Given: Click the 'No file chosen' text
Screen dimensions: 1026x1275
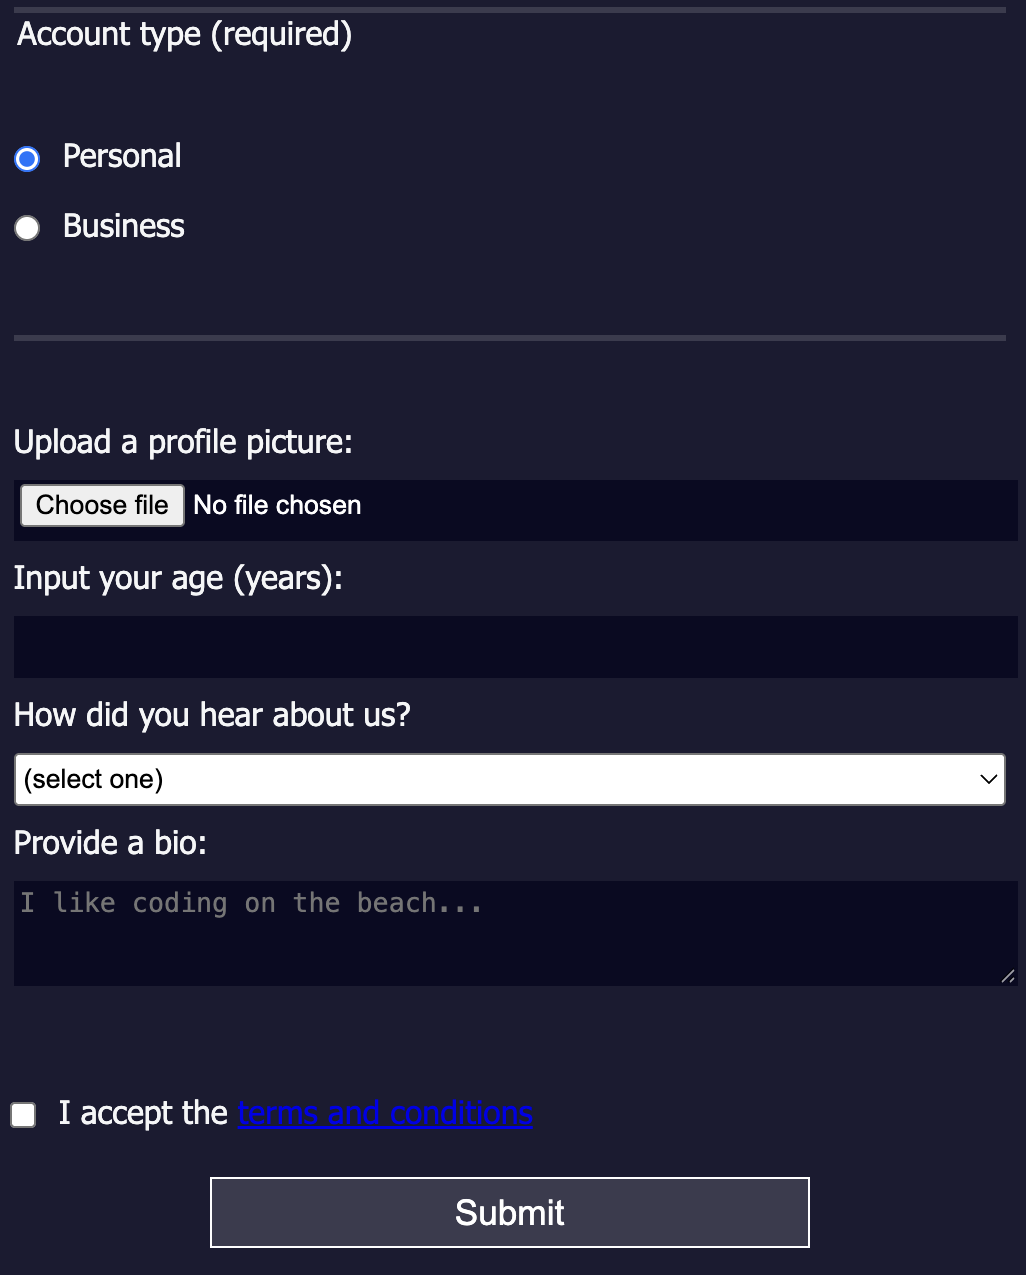Looking at the screenshot, I should 277,505.
